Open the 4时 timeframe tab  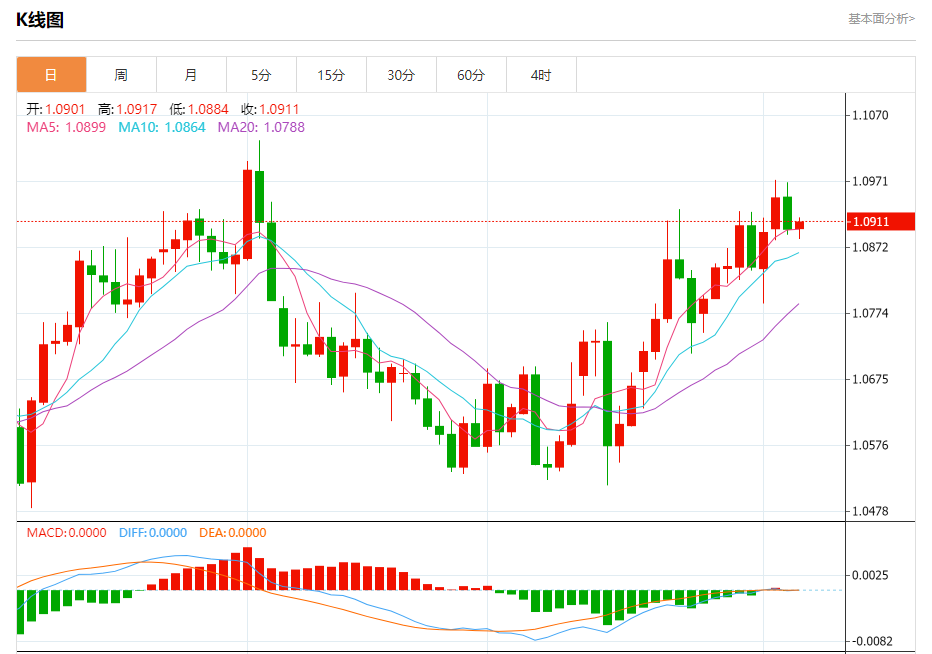pos(541,75)
